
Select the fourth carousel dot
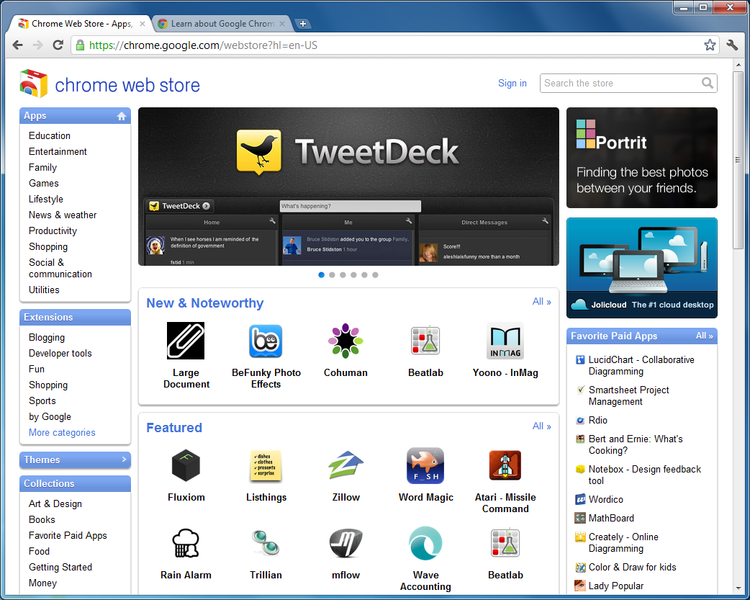pos(353,275)
